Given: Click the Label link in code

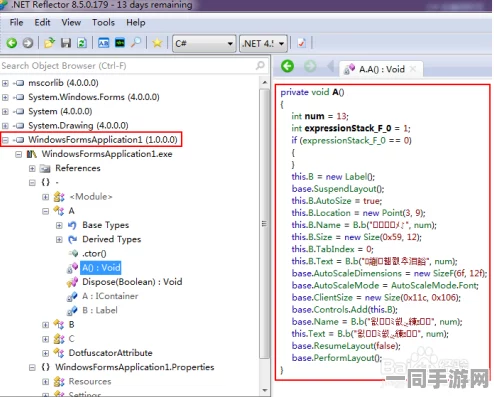Looking at the screenshot, I should (356, 177).
